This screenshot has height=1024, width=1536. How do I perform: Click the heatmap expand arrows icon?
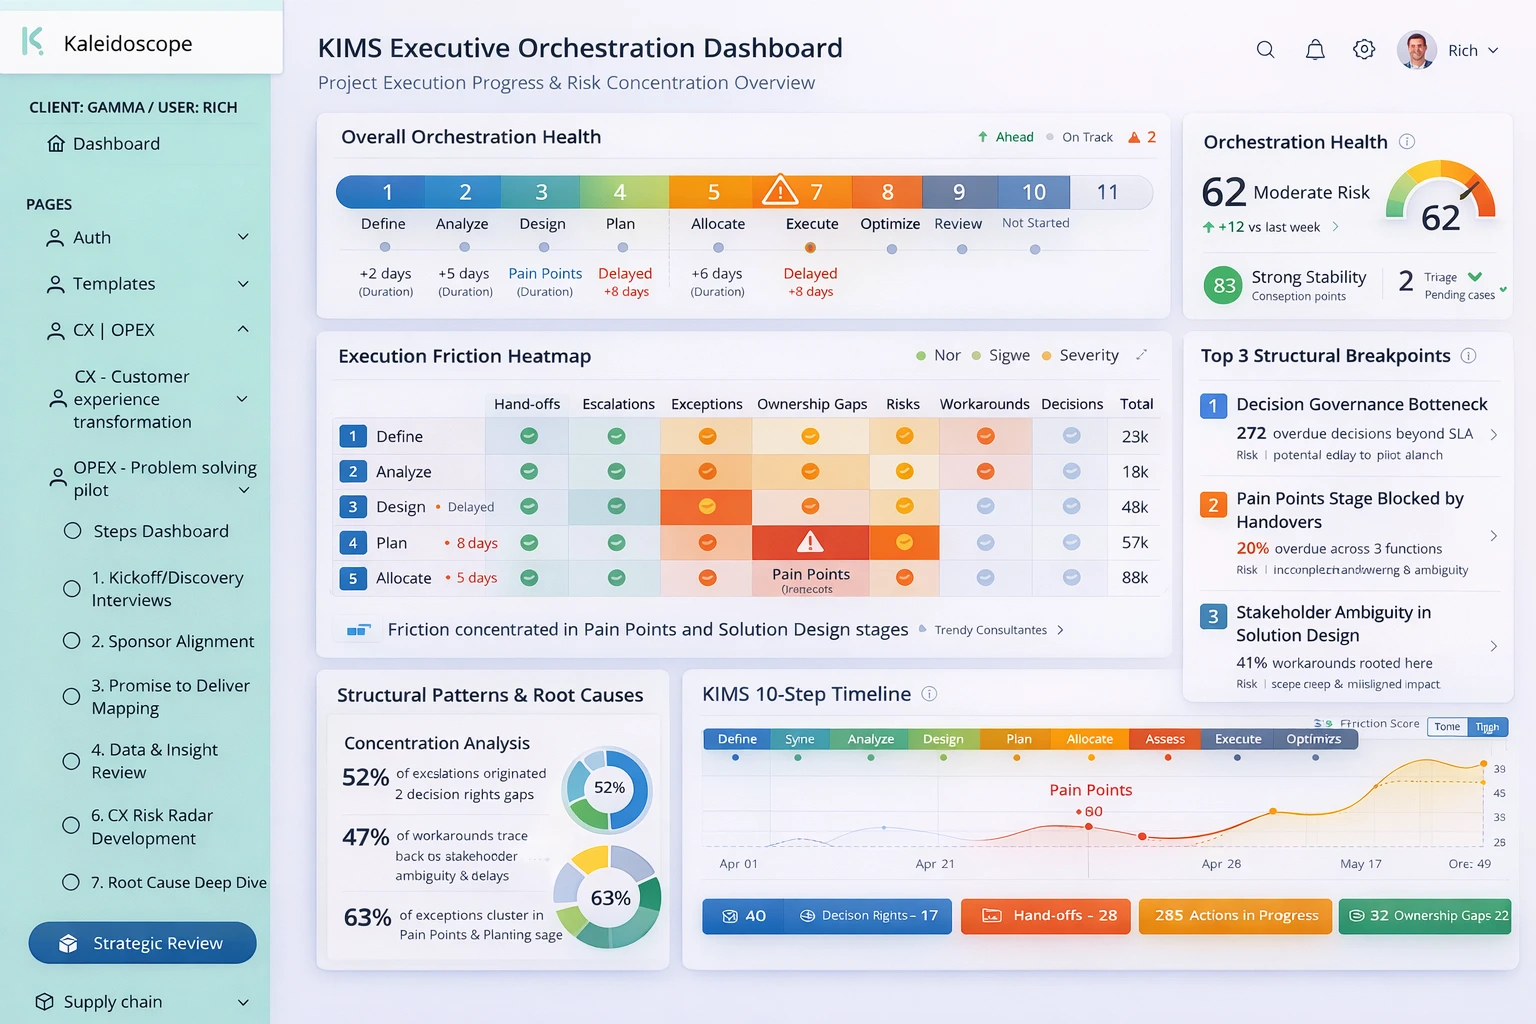tap(1141, 355)
